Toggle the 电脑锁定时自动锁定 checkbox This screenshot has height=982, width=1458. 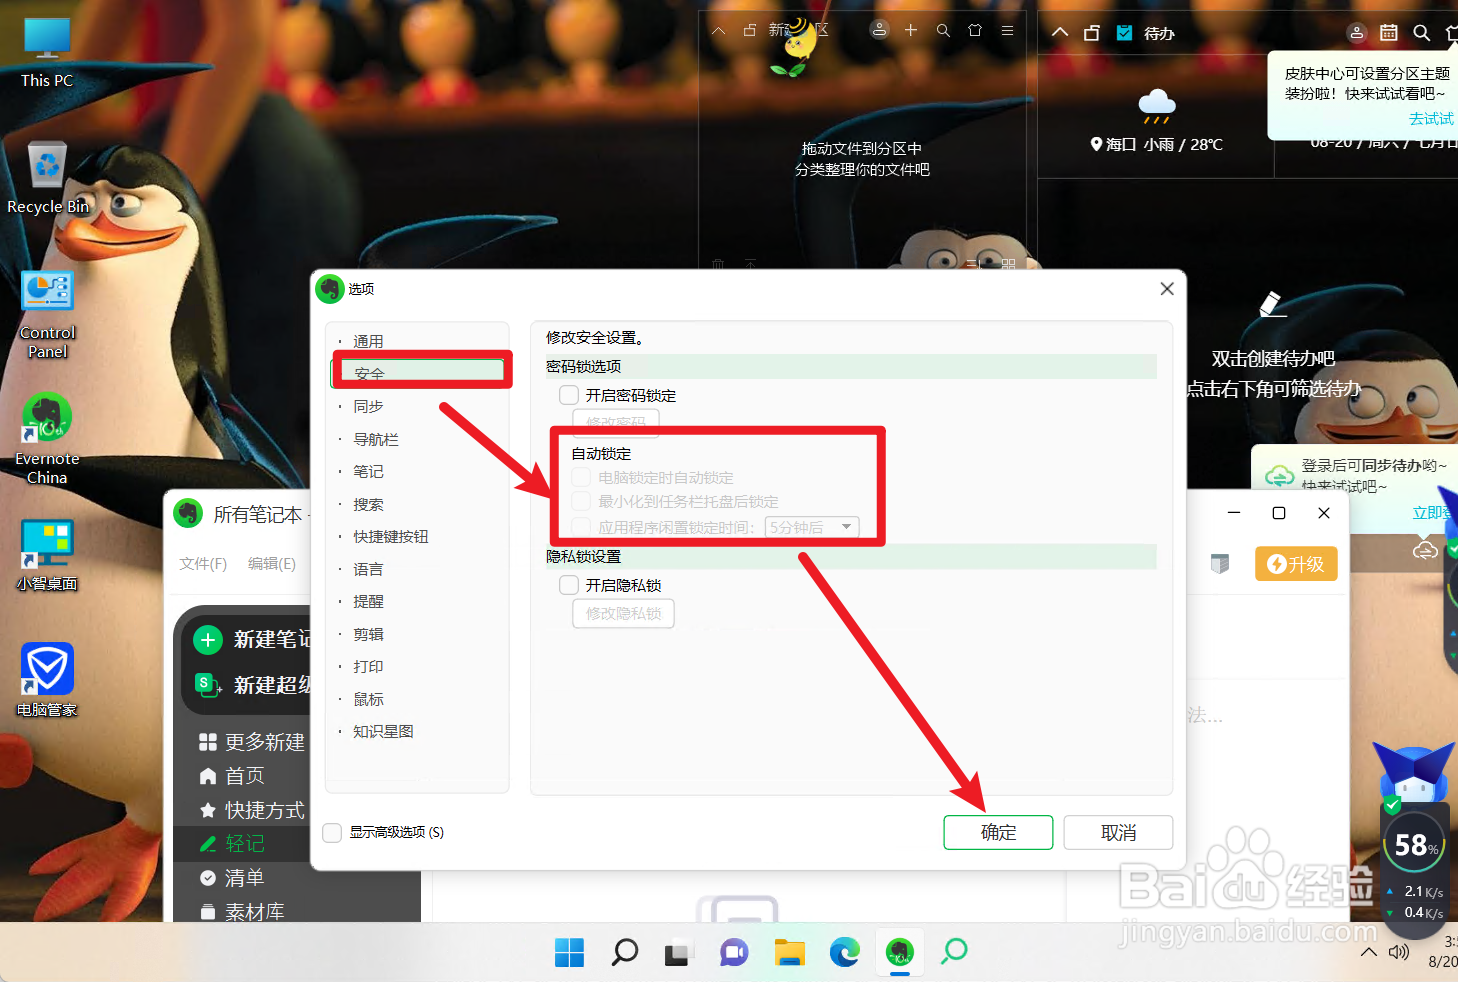(x=581, y=478)
